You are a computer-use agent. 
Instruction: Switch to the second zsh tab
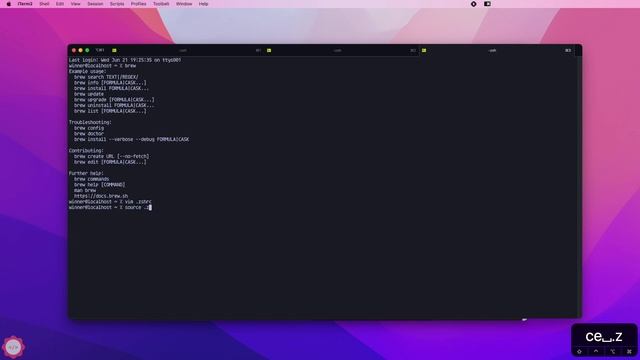[x=337, y=51]
